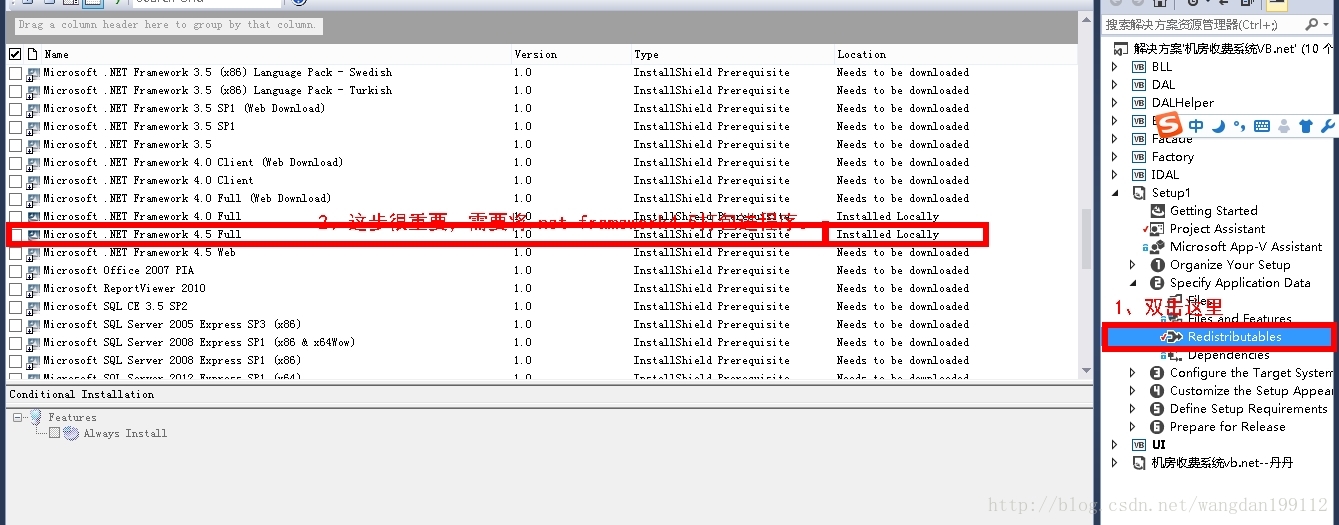The height and width of the screenshot is (525, 1339).
Task: Click the VB project icon next to BLL
Action: pos(1138,67)
